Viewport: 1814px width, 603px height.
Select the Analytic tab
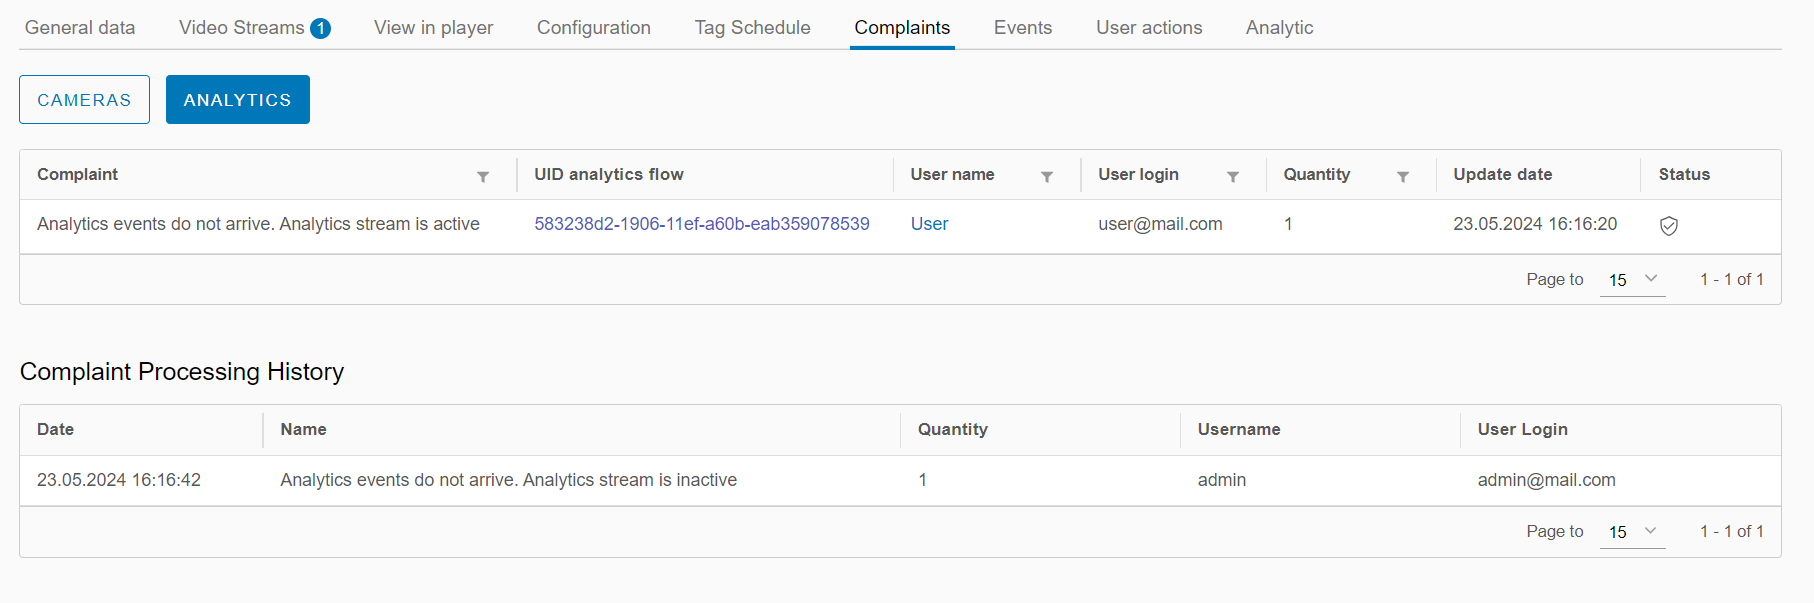(x=1279, y=28)
